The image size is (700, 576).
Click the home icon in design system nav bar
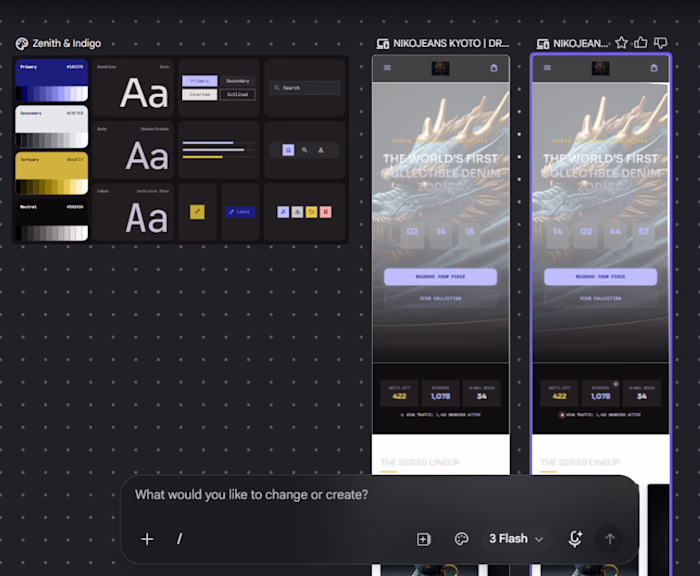(288, 150)
